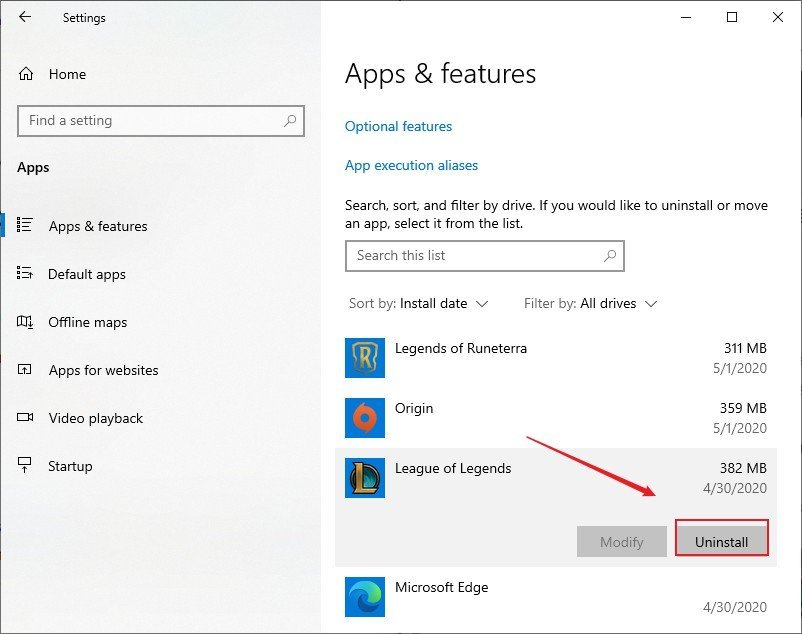Expand the Filter by All drives dropdown
This screenshot has width=802, height=634.
coord(590,304)
